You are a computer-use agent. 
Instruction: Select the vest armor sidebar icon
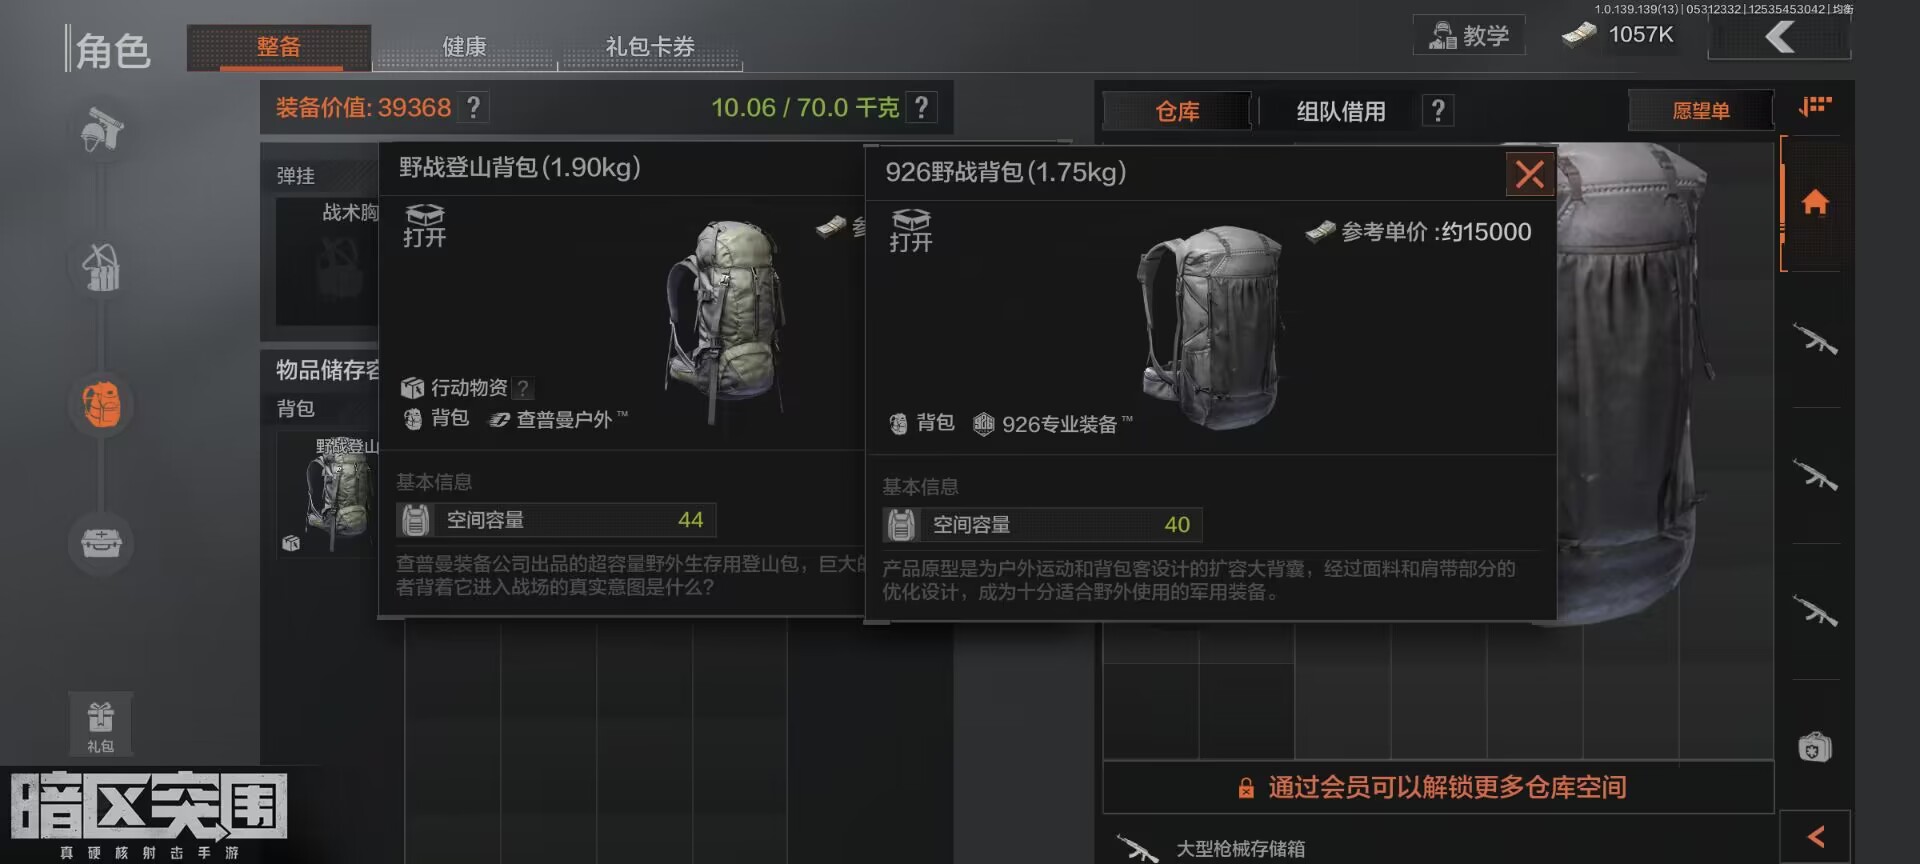[101, 267]
